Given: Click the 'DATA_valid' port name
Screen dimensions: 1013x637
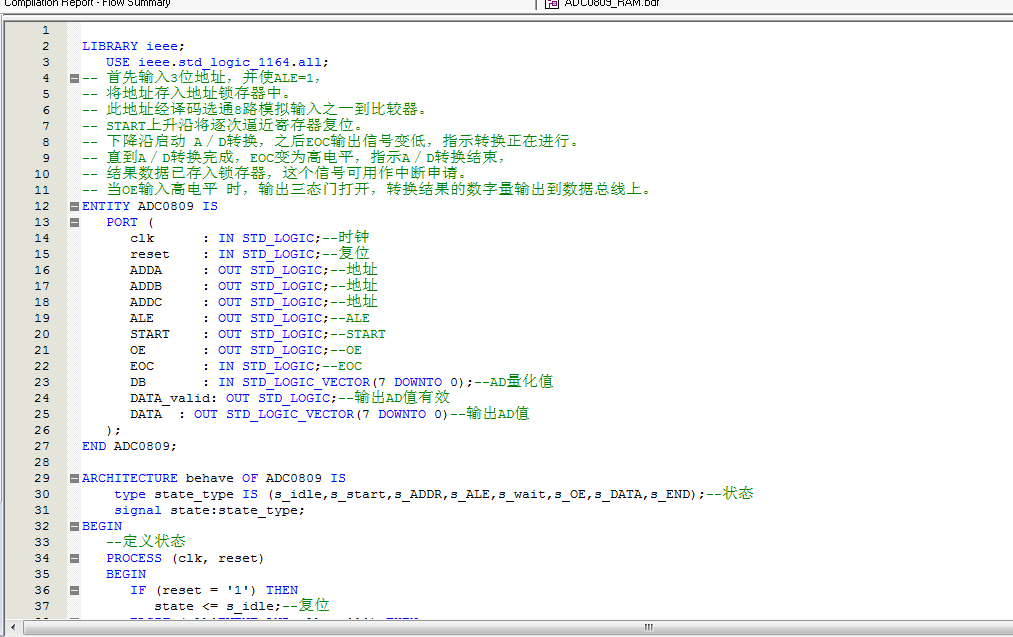Looking at the screenshot, I should pyautogui.click(x=170, y=399).
